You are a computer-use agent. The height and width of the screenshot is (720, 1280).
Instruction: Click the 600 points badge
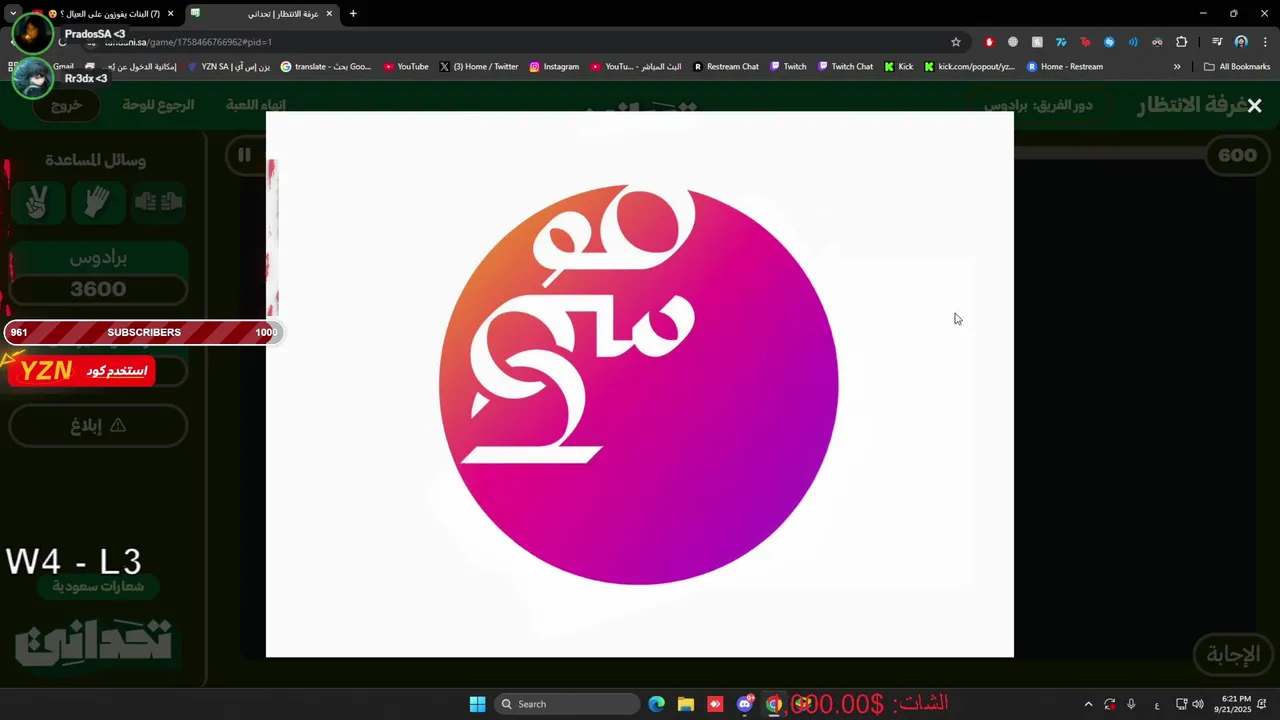click(1237, 155)
